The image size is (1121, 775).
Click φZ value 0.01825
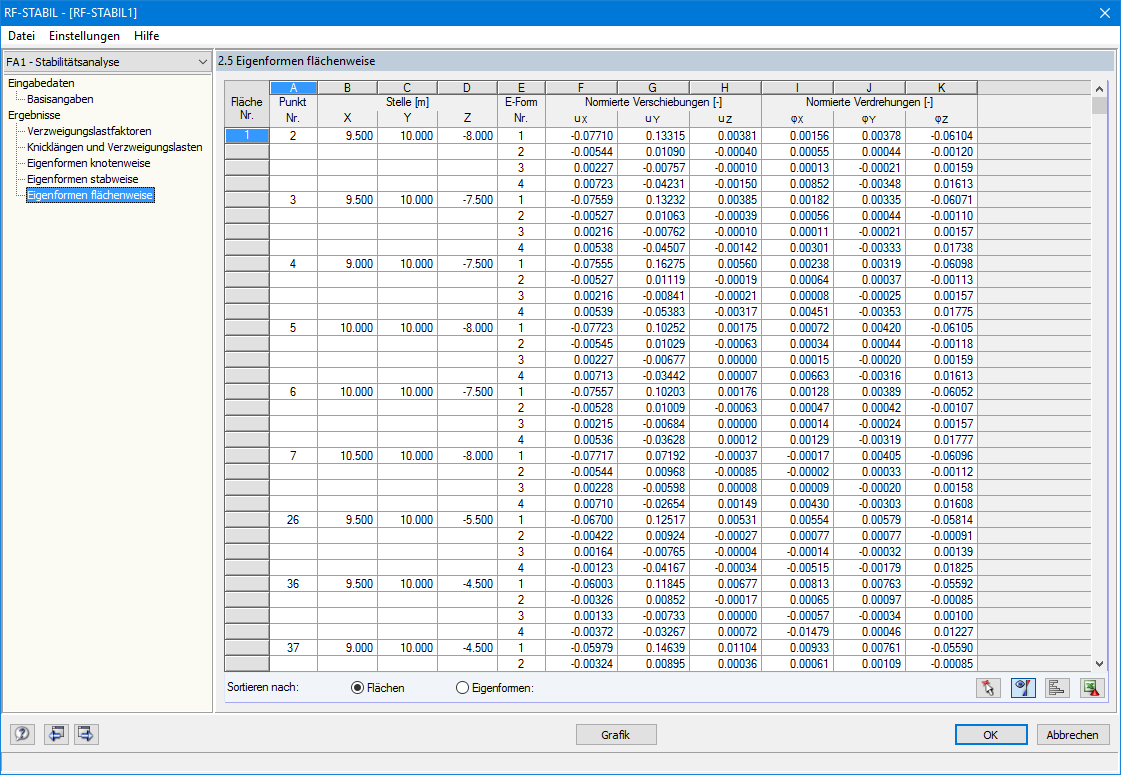pyautogui.click(x=941, y=568)
